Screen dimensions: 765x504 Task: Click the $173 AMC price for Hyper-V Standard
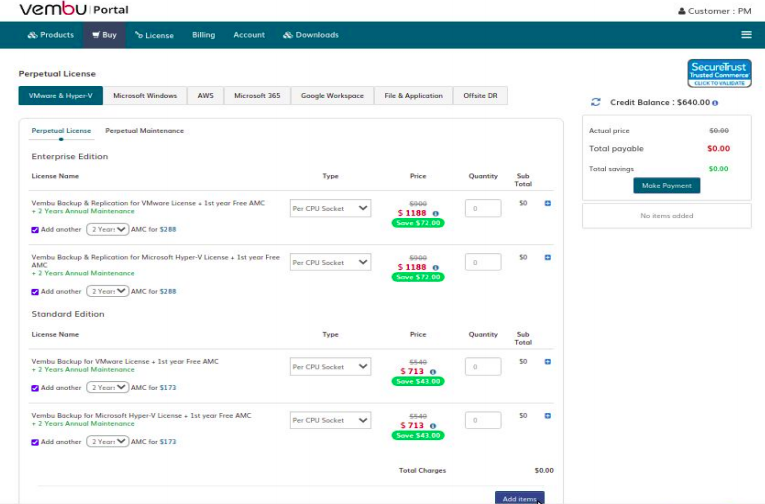(168, 442)
